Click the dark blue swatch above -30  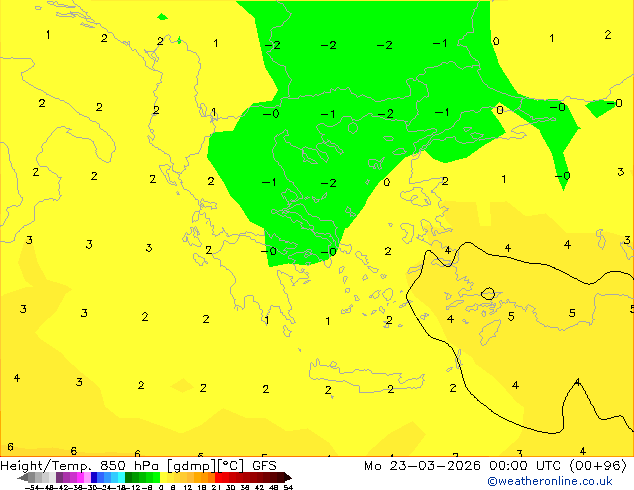tap(94, 477)
